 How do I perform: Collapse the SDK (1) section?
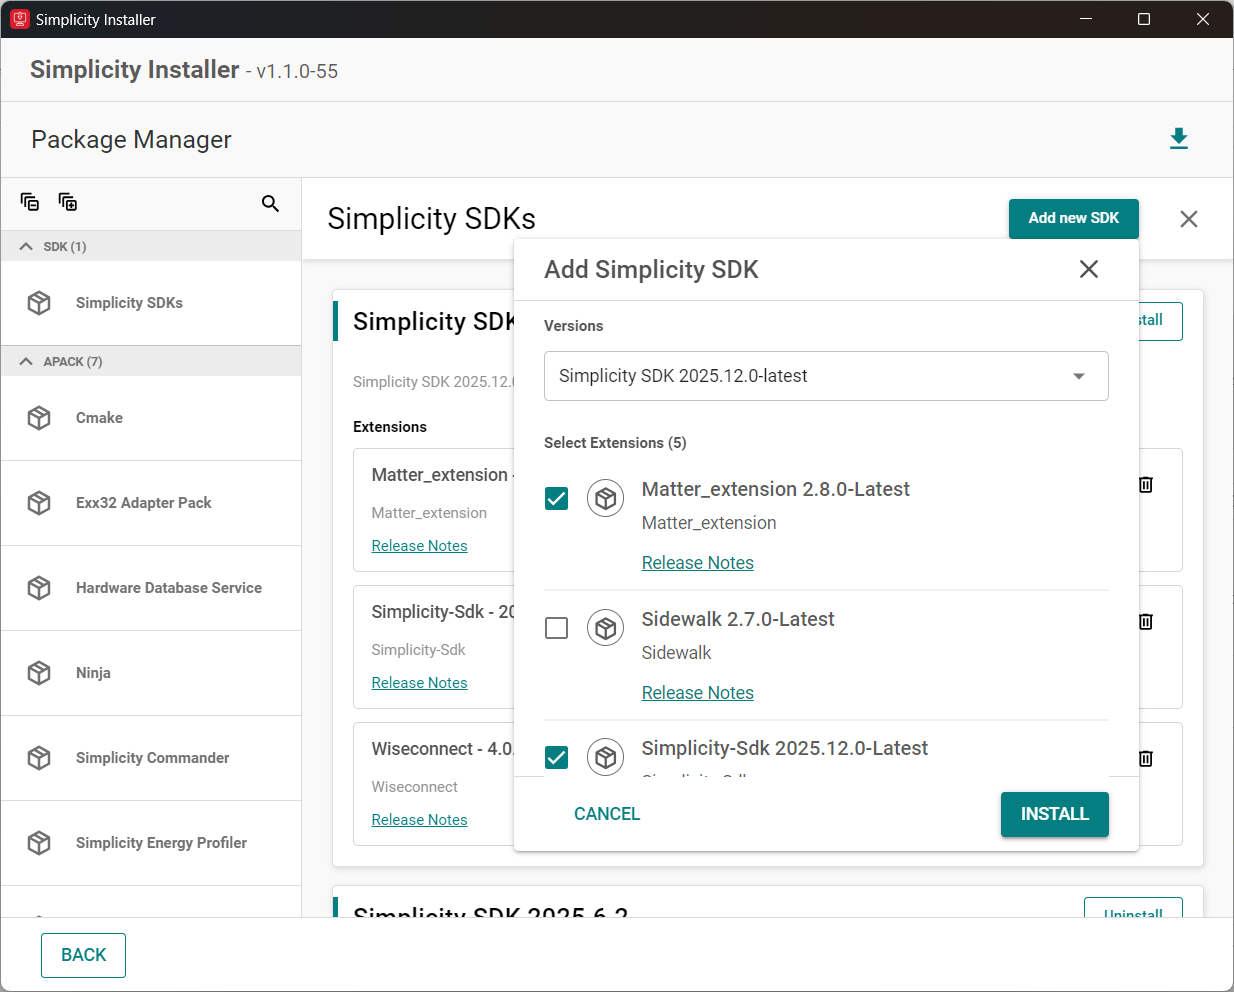pos(26,246)
